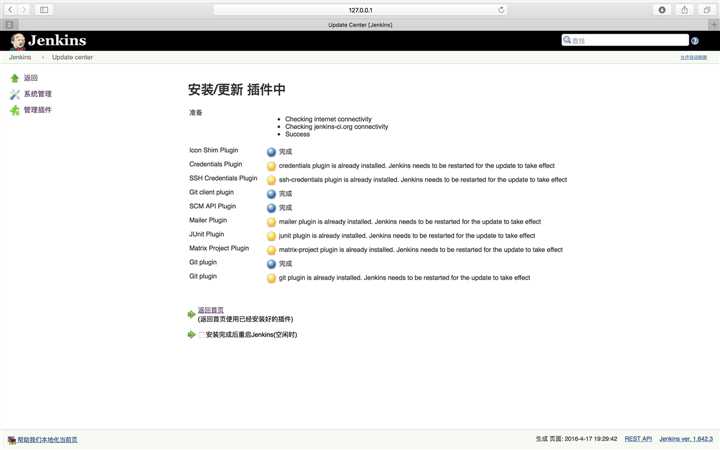Click the 'Matrix Project Plugin' row label
The width and height of the screenshot is (720, 450).
tap(219, 248)
